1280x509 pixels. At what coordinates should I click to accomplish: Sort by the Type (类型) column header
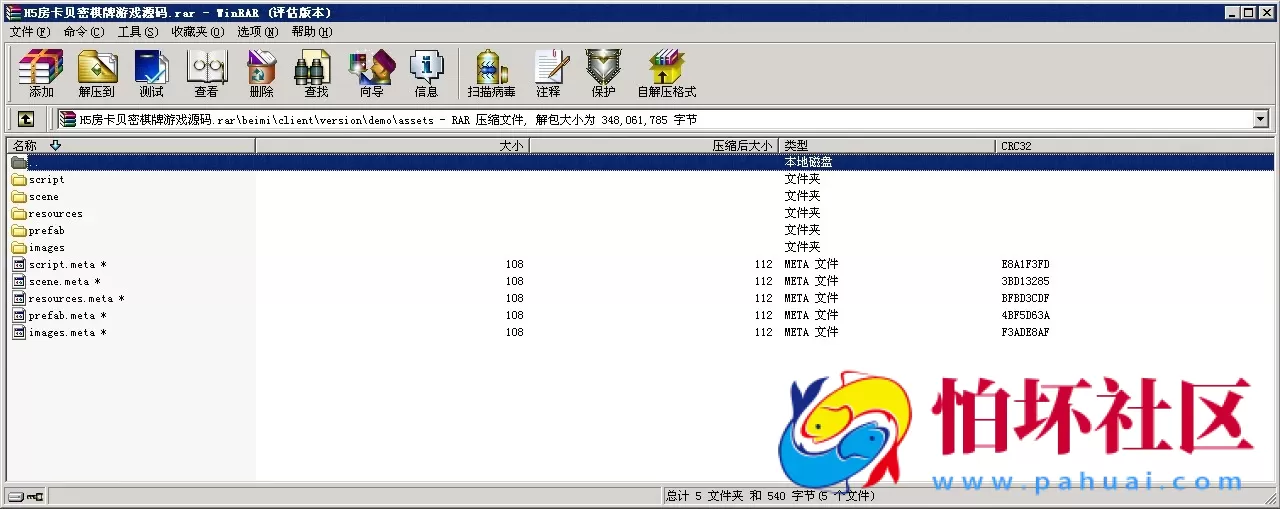pyautogui.click(x=888, y=146)
